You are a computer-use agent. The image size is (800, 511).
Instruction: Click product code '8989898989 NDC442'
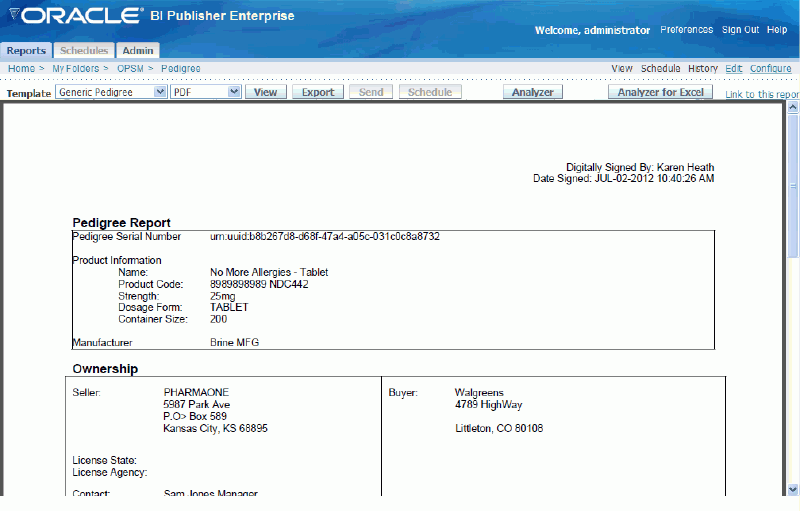pos(259,284)
